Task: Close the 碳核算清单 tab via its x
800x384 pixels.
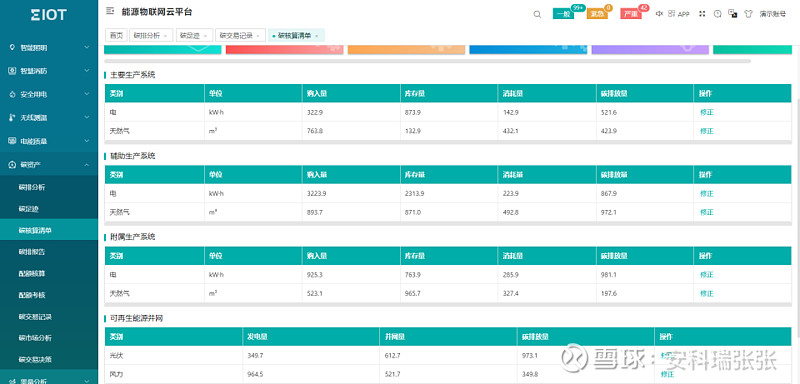Action: tap(317, 36)
